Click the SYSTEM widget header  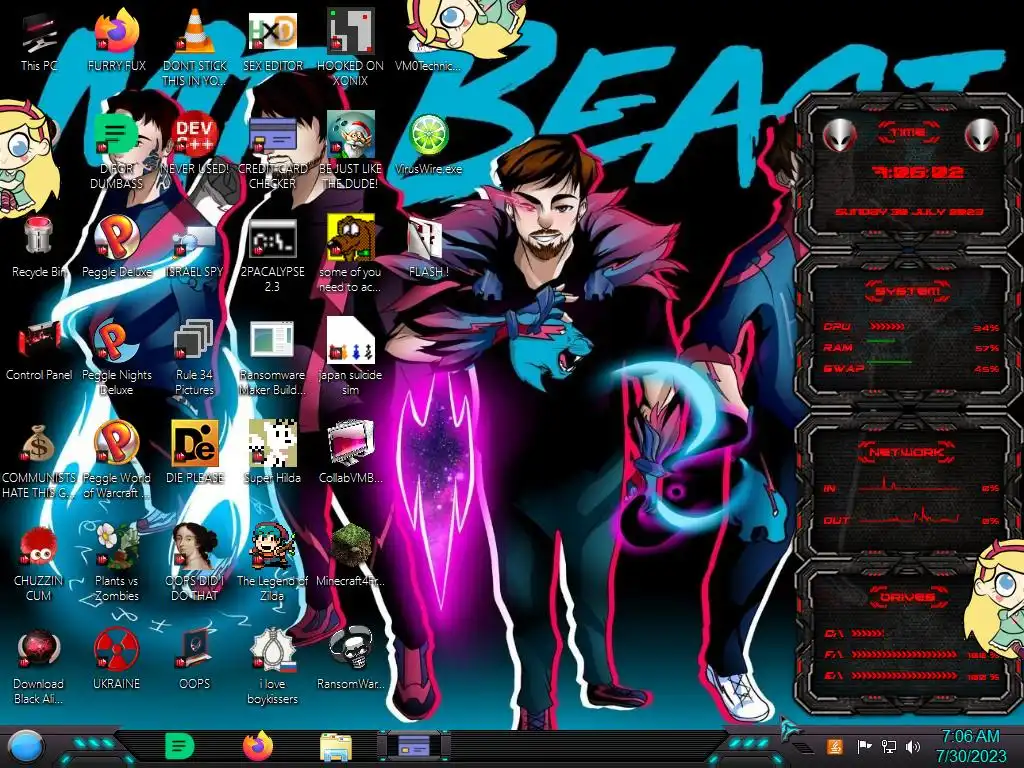click(x=908, y=291)
